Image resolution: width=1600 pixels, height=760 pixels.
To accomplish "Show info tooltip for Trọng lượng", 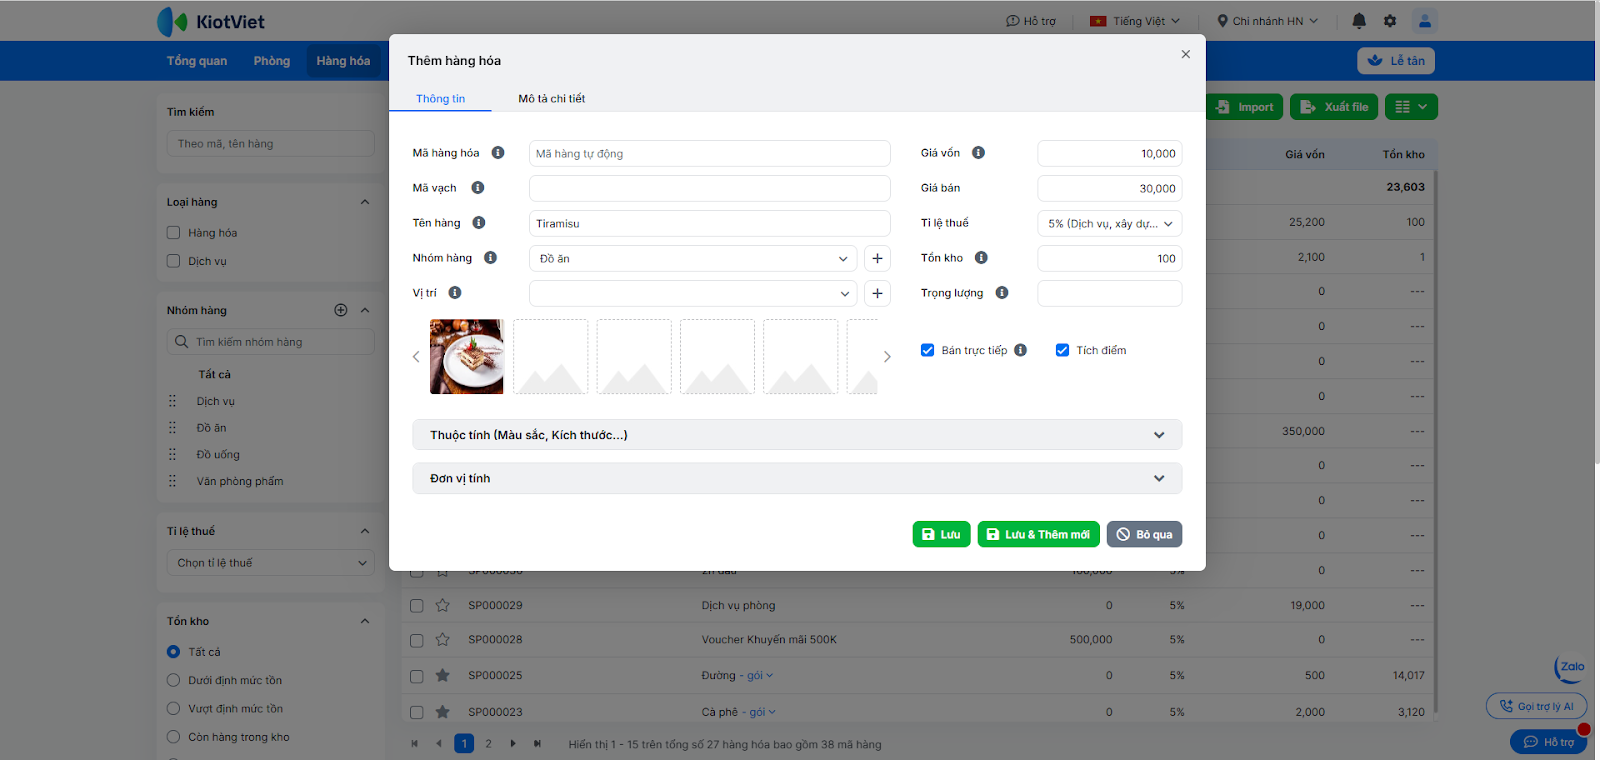I will (1002, 293).
